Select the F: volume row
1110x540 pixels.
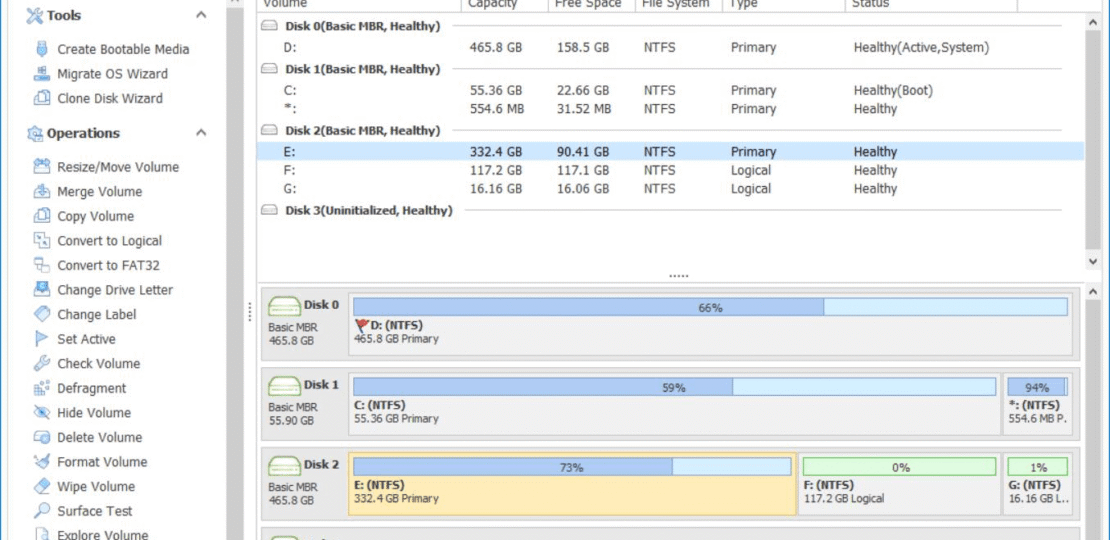click(x=670, y=170)
